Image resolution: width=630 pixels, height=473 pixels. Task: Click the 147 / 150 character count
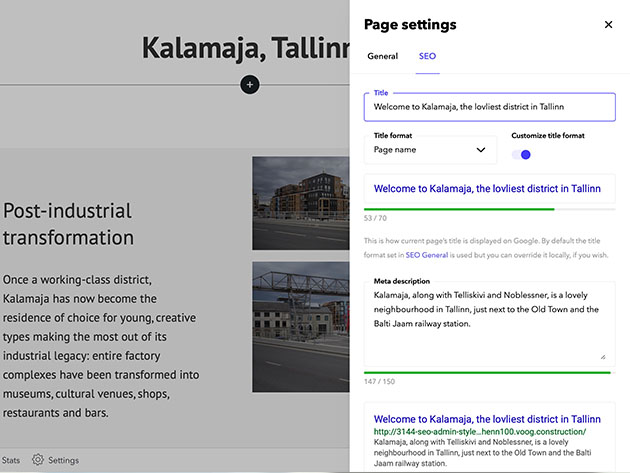click(379, 381)
